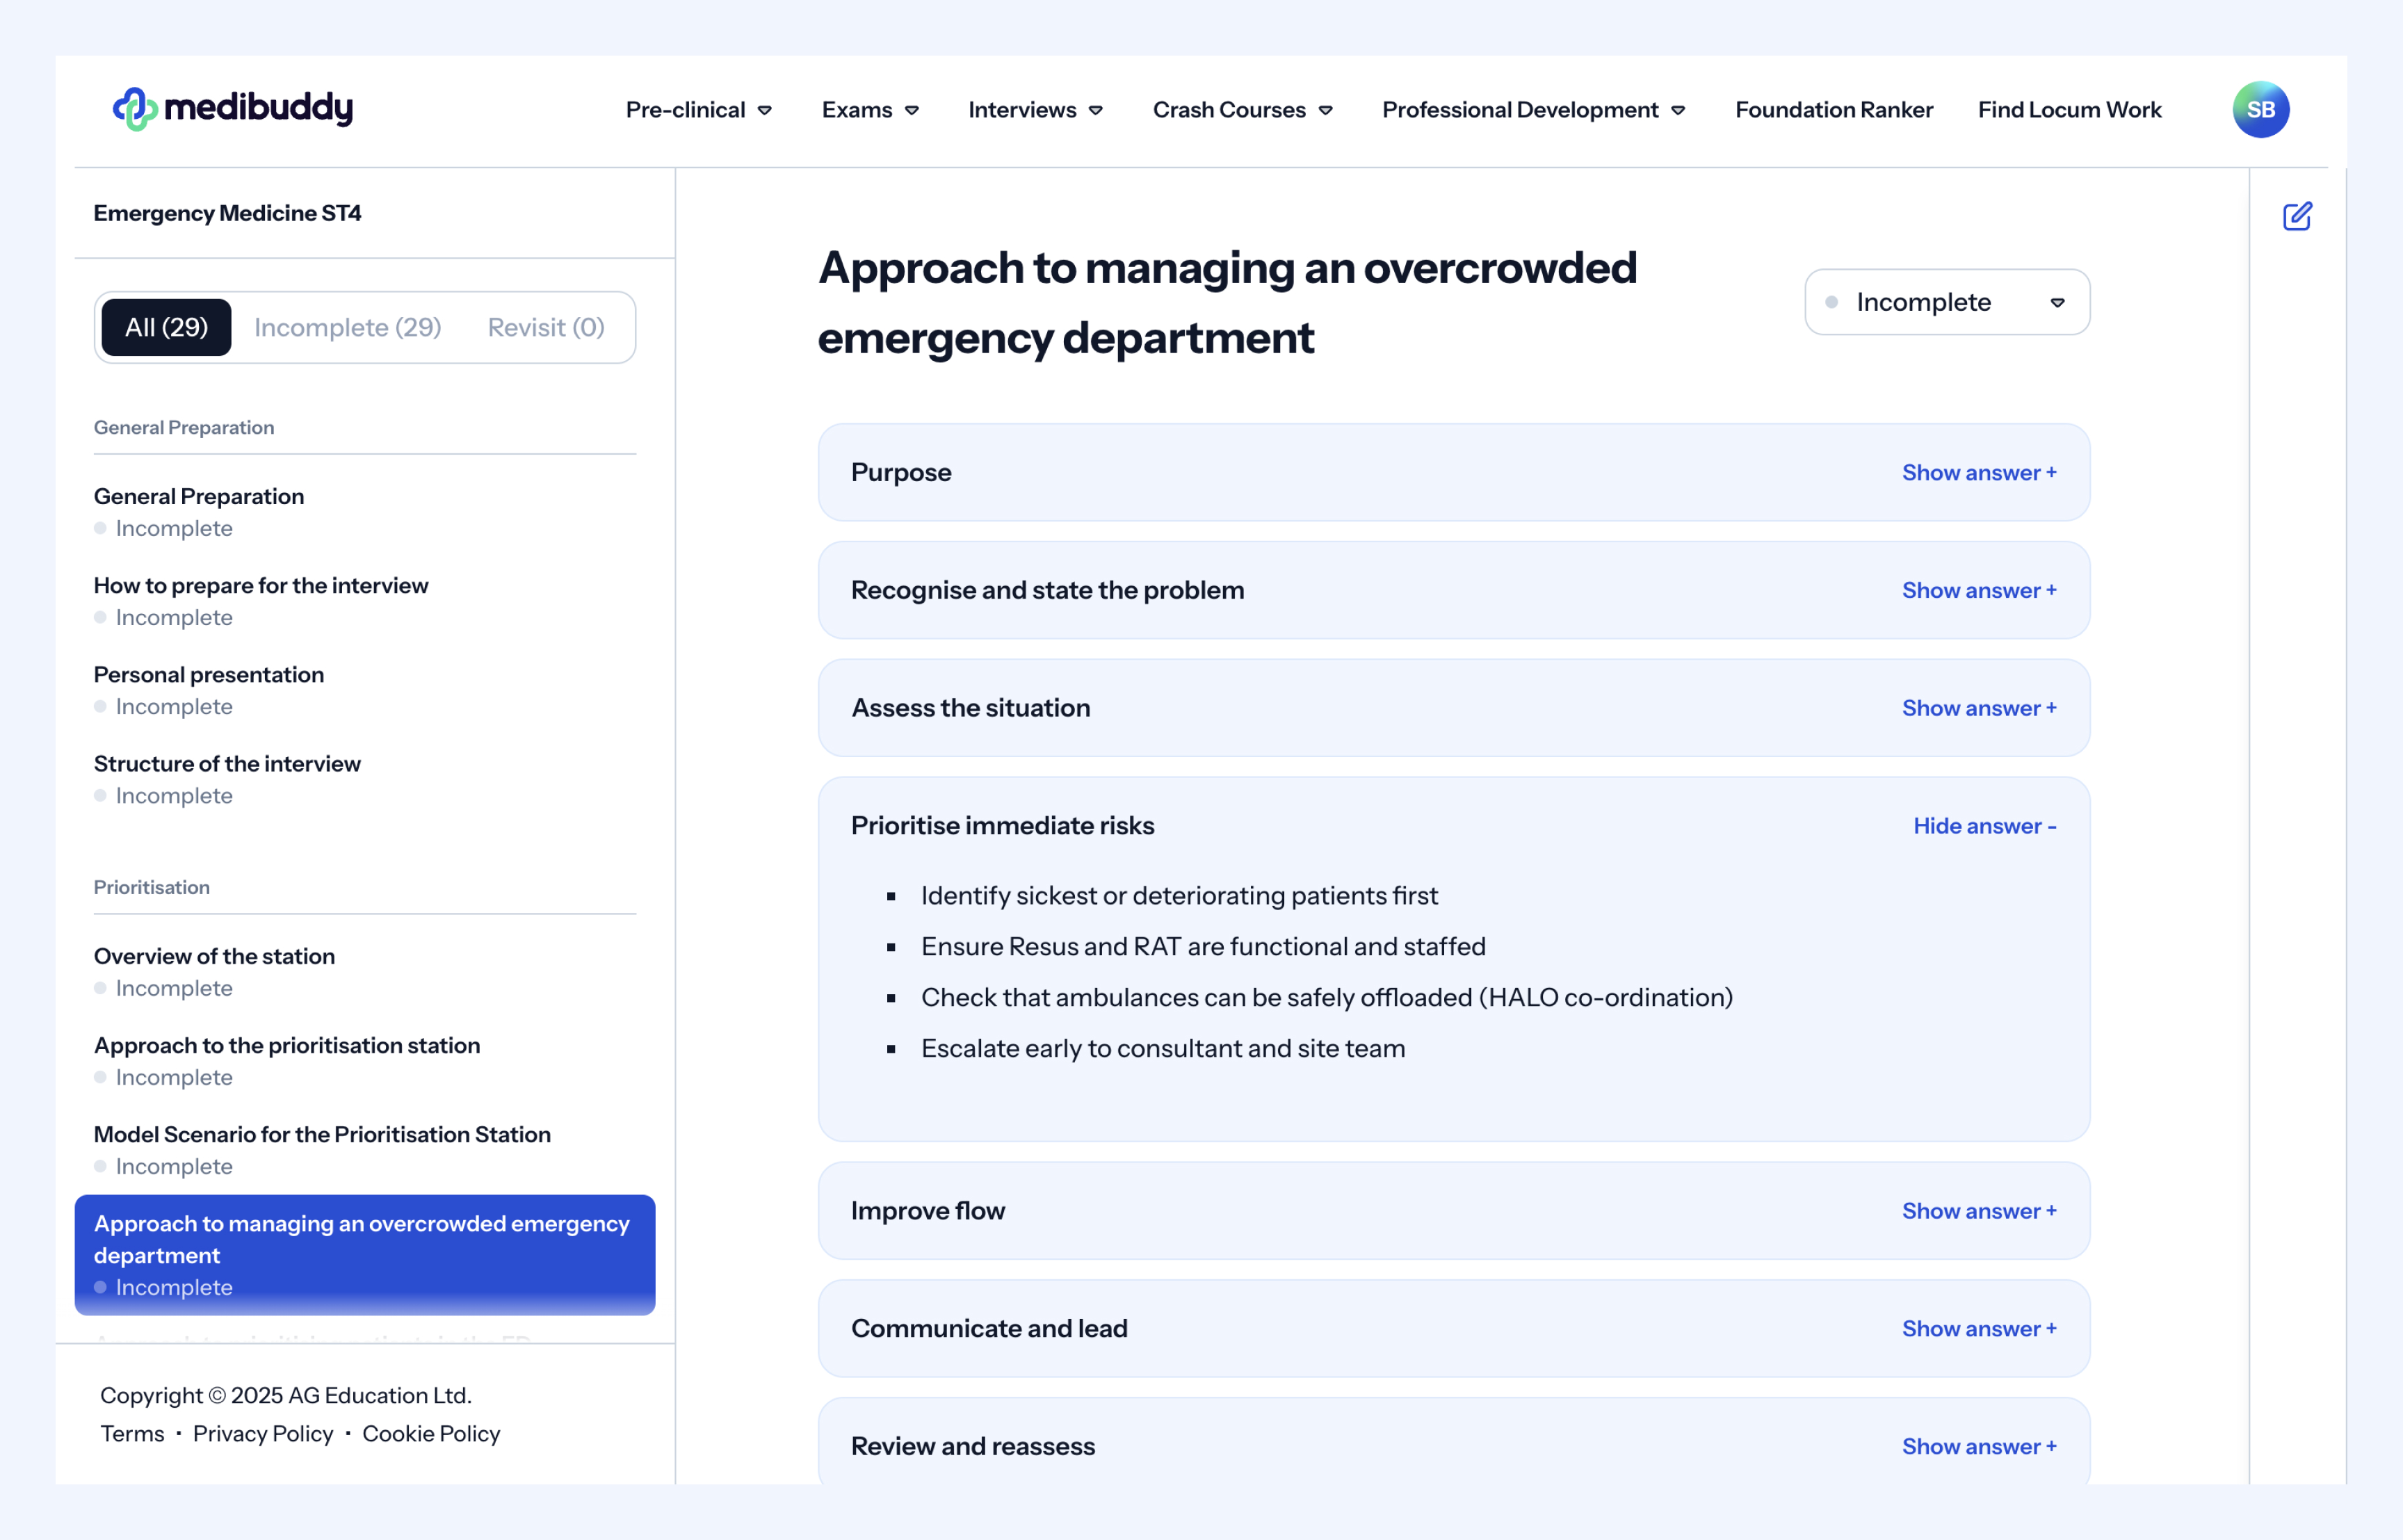Open the SB user avatar menu

(2260, 109)
